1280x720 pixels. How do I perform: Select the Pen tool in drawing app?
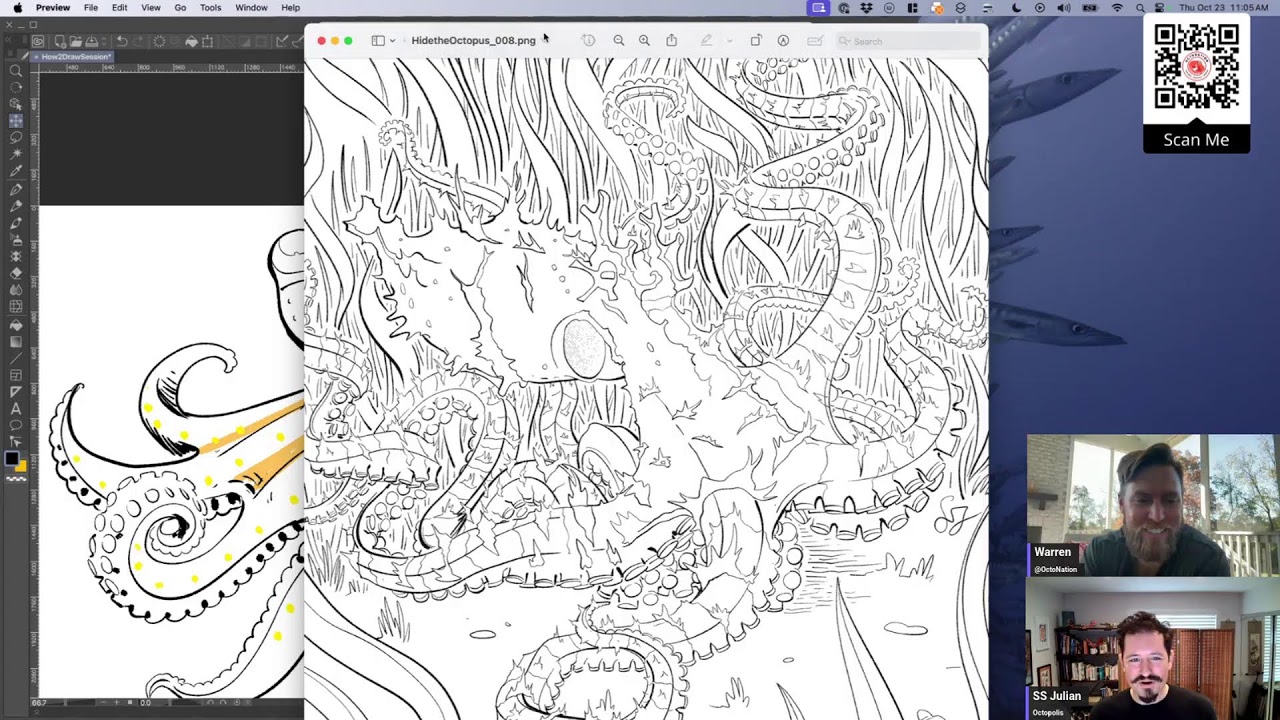16,190
